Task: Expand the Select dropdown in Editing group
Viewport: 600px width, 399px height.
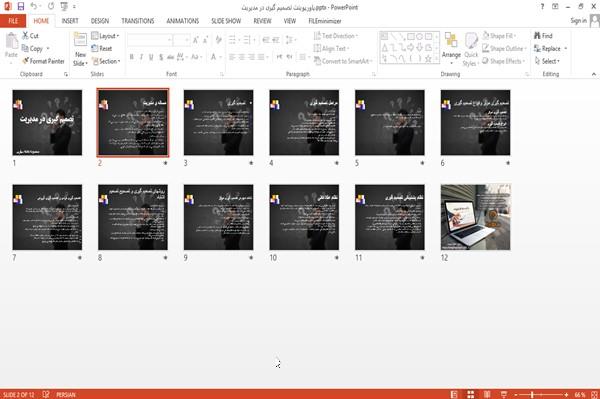Action: [547, 61]
